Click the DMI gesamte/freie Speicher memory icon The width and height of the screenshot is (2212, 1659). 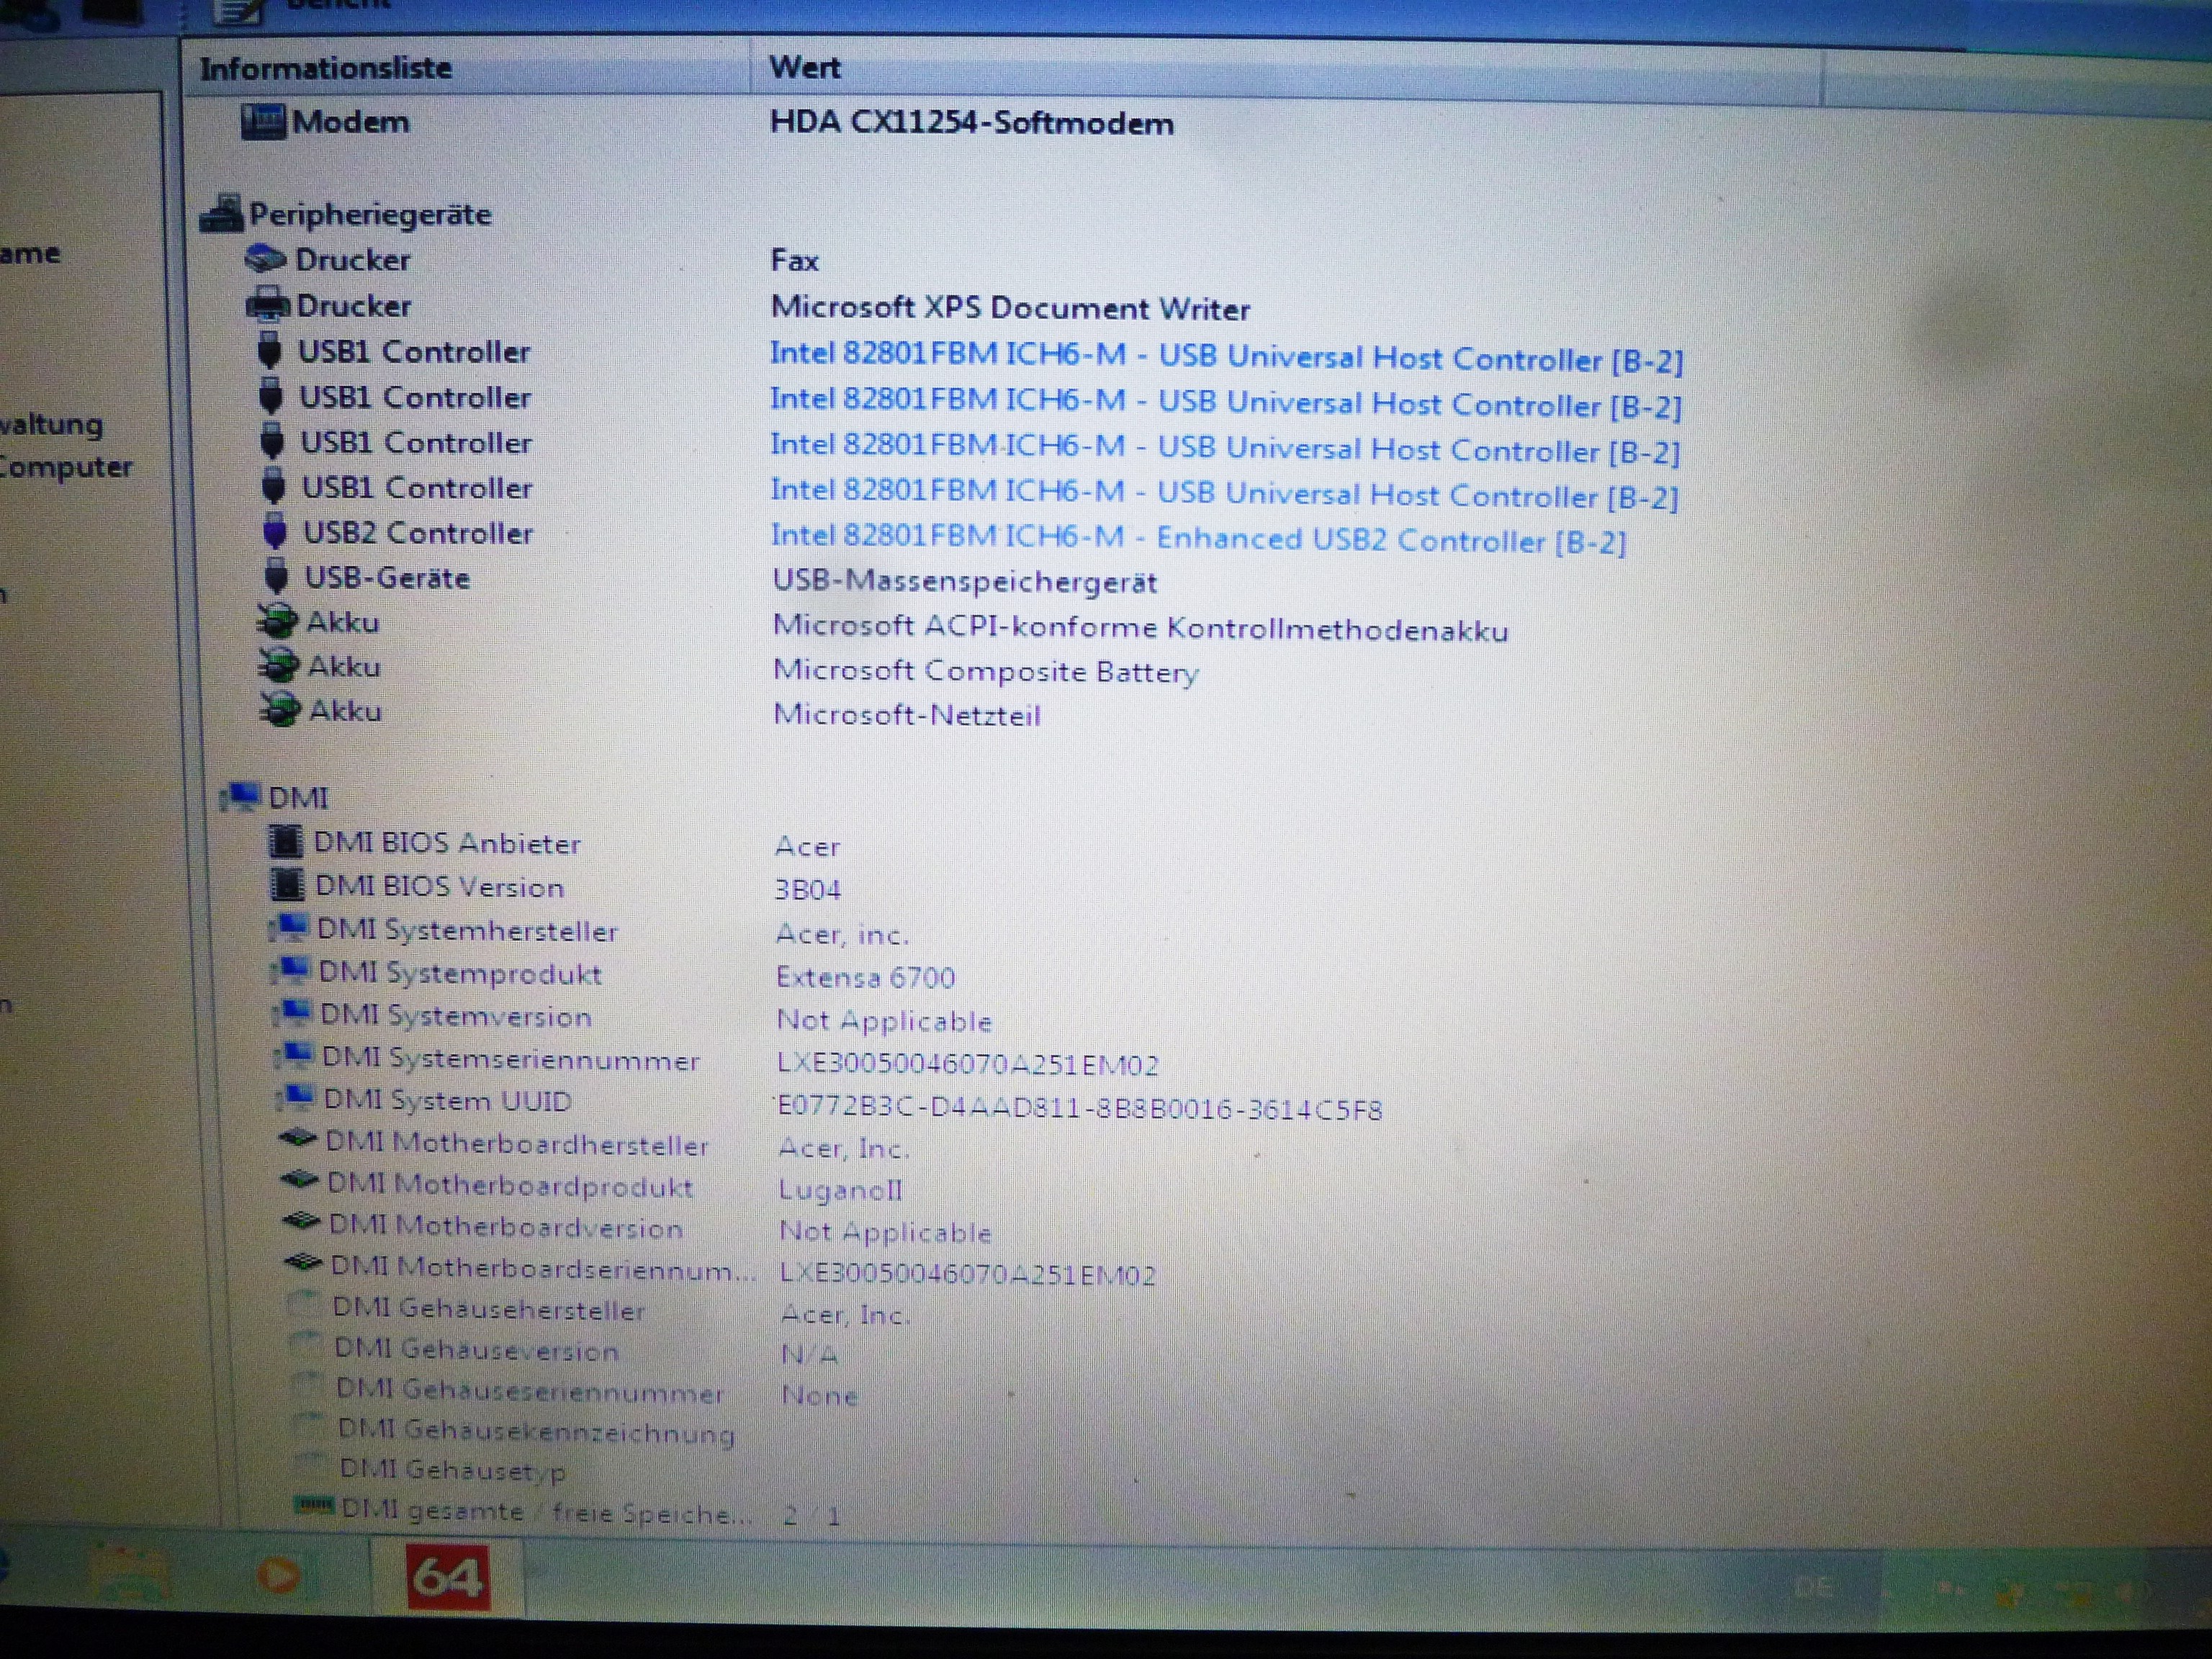pyautogui.click(x=314, y=1505)
